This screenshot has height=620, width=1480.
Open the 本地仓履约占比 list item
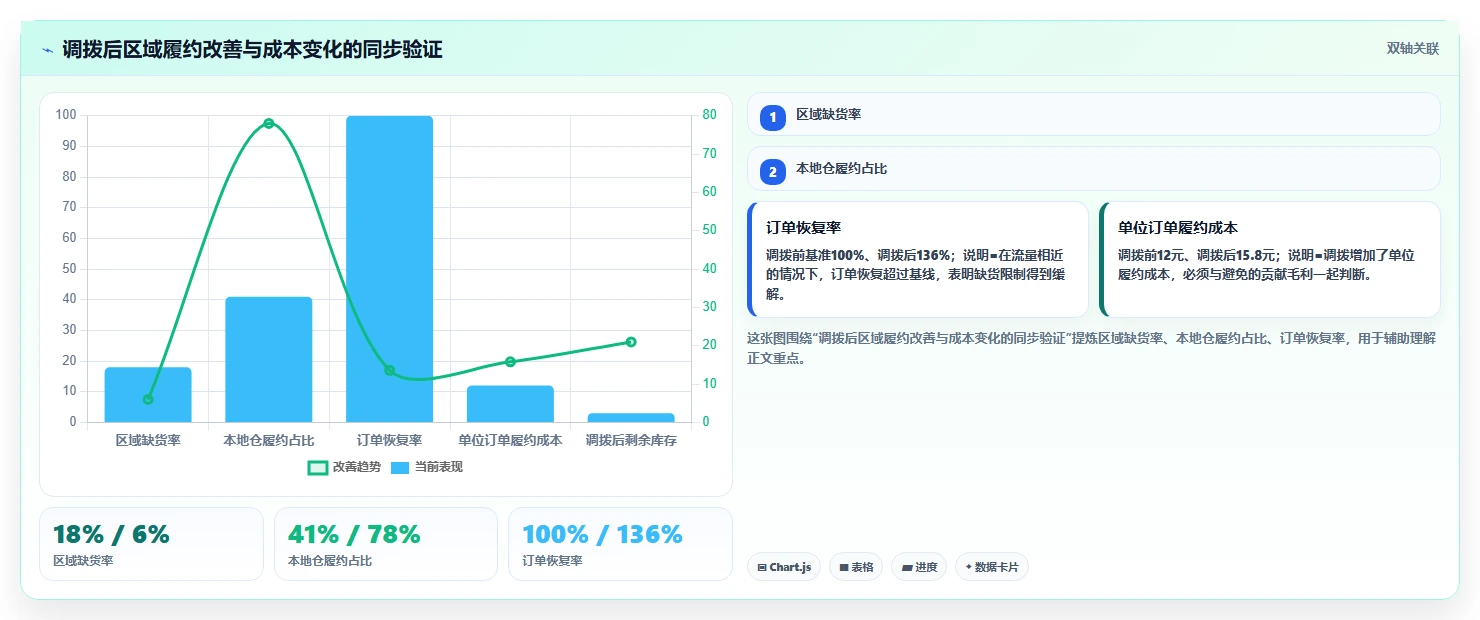[1094, 168]
